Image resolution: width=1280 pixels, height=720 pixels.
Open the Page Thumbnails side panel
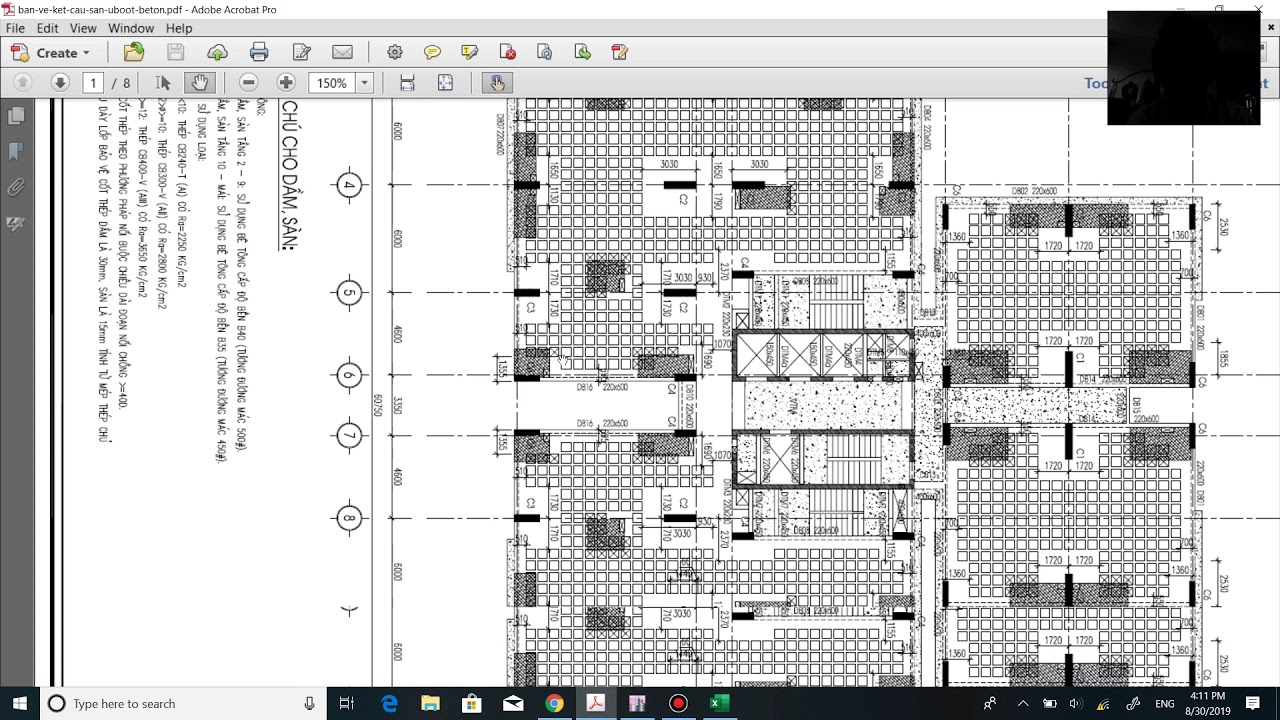[x=16, y=116]
